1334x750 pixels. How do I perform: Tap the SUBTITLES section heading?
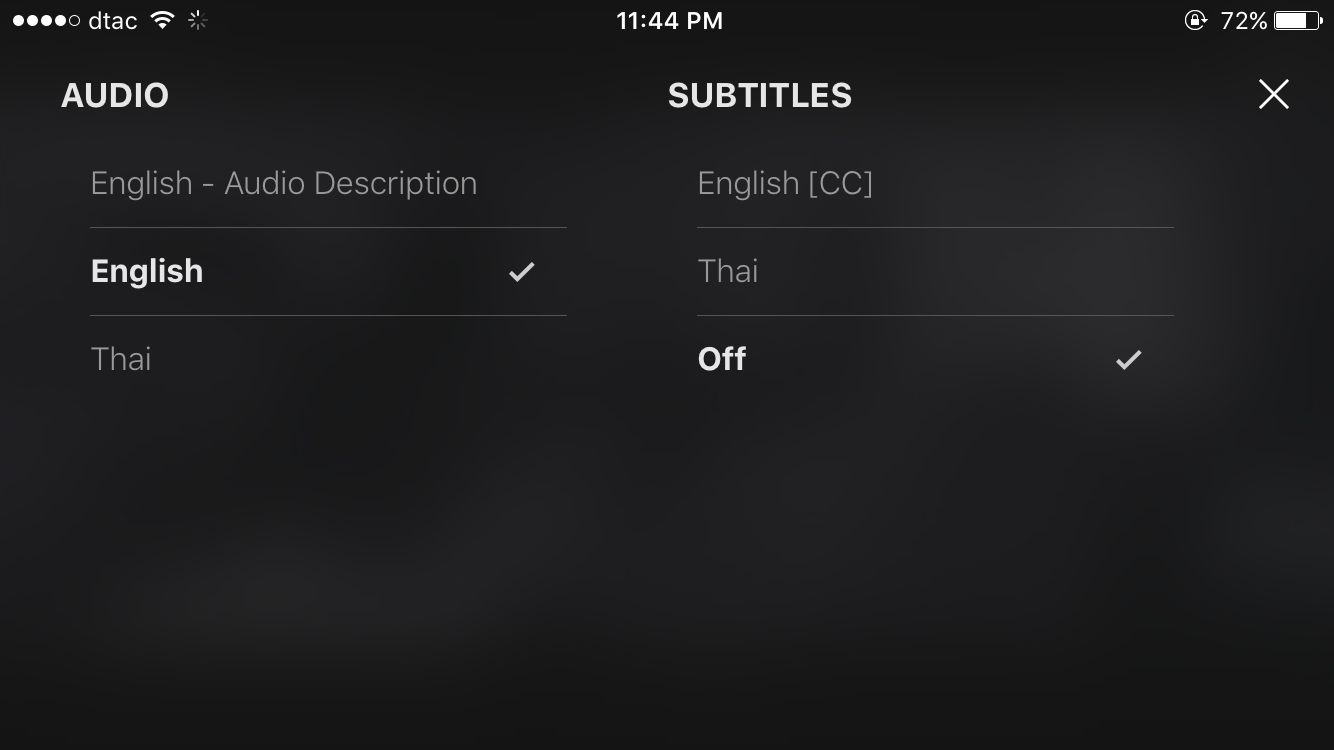(x=760, y=96)
